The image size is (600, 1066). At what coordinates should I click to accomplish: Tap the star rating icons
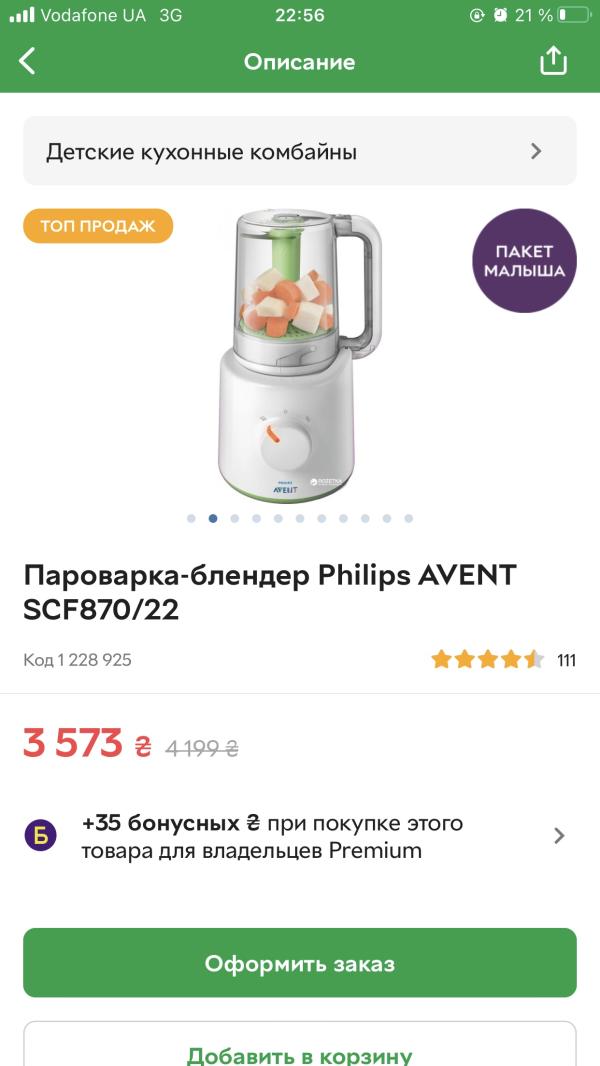(x=487, y=660)
